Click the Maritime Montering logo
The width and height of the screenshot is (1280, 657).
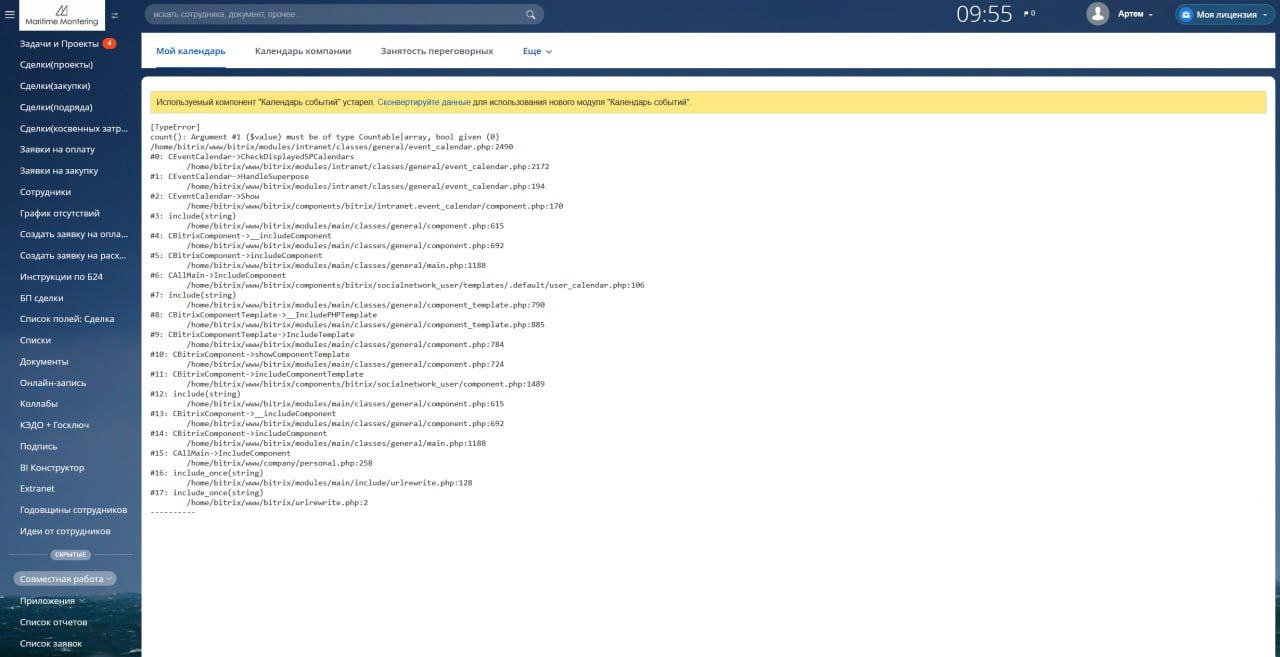(62, 15)
